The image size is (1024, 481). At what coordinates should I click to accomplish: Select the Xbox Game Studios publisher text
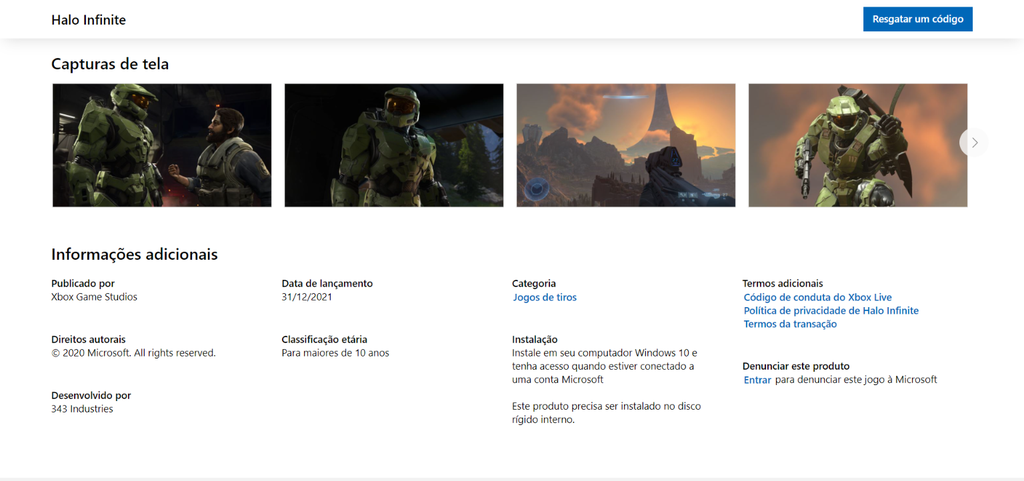[94, 297]
